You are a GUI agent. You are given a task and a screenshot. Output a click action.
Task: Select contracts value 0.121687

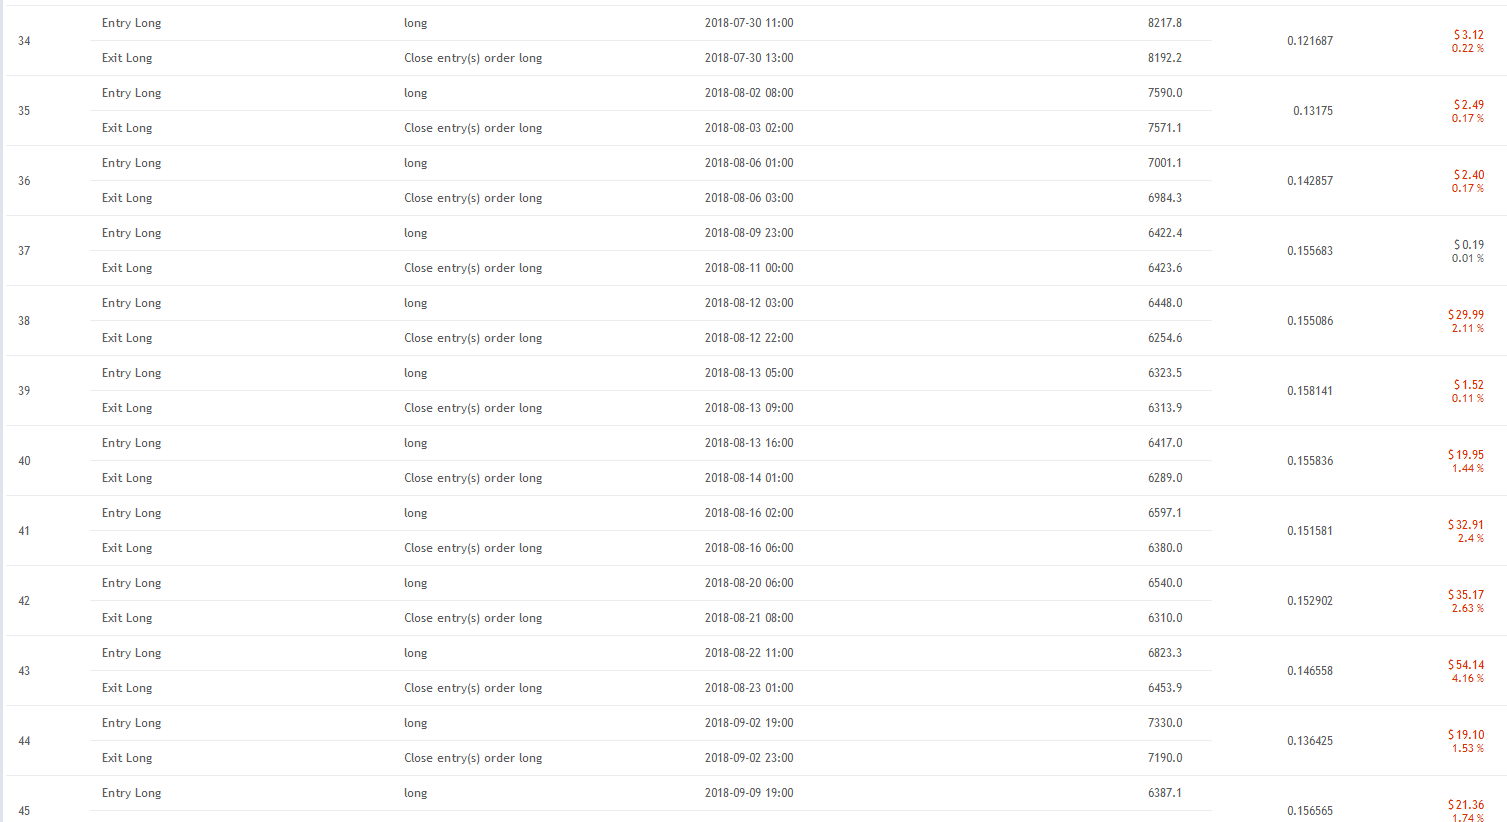[x=1309, y=41]
